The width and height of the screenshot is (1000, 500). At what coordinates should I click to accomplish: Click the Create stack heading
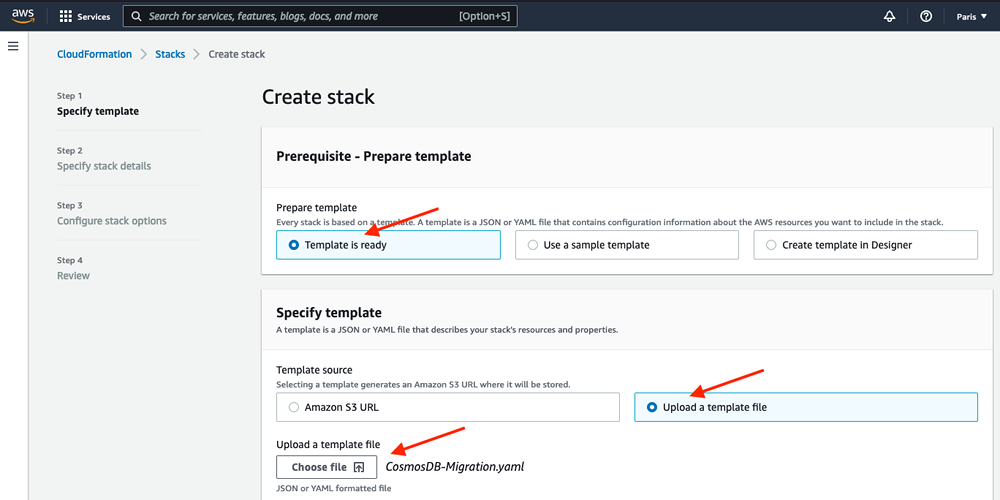318,98
